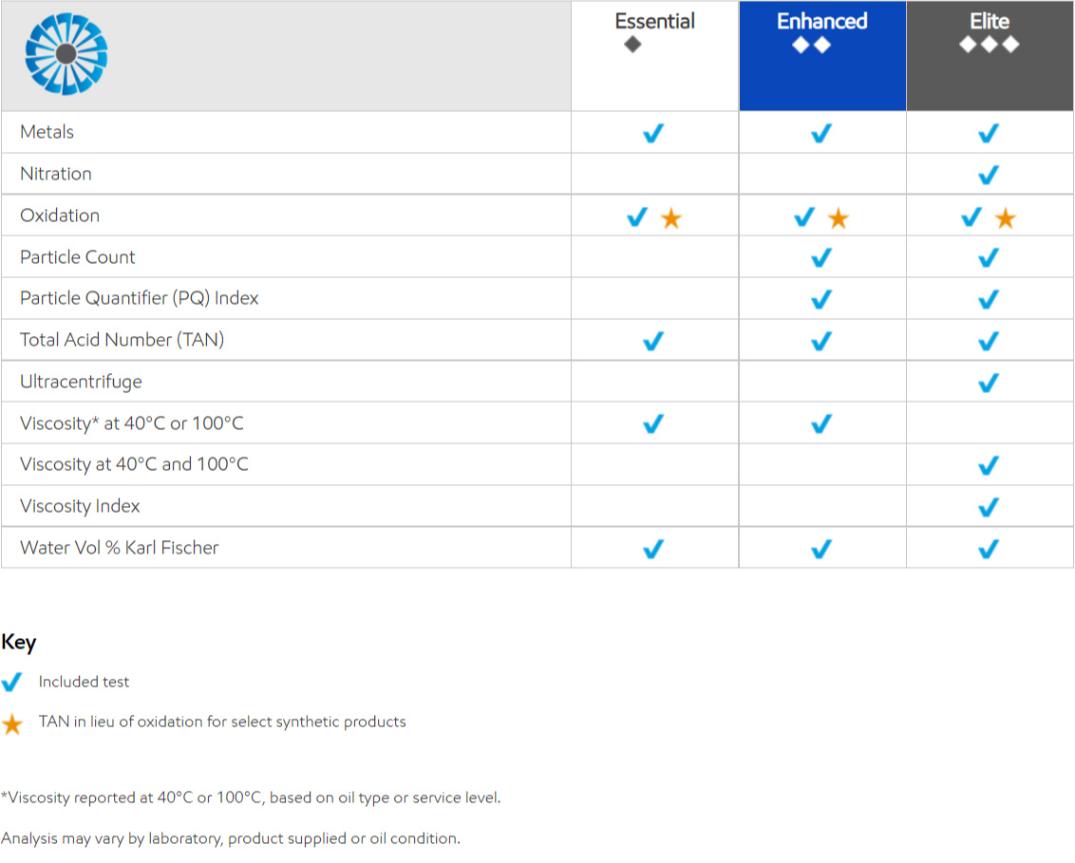Click the Nitration checkmark under Elite
1075x863 pixels.
click(x=988, y=175)
